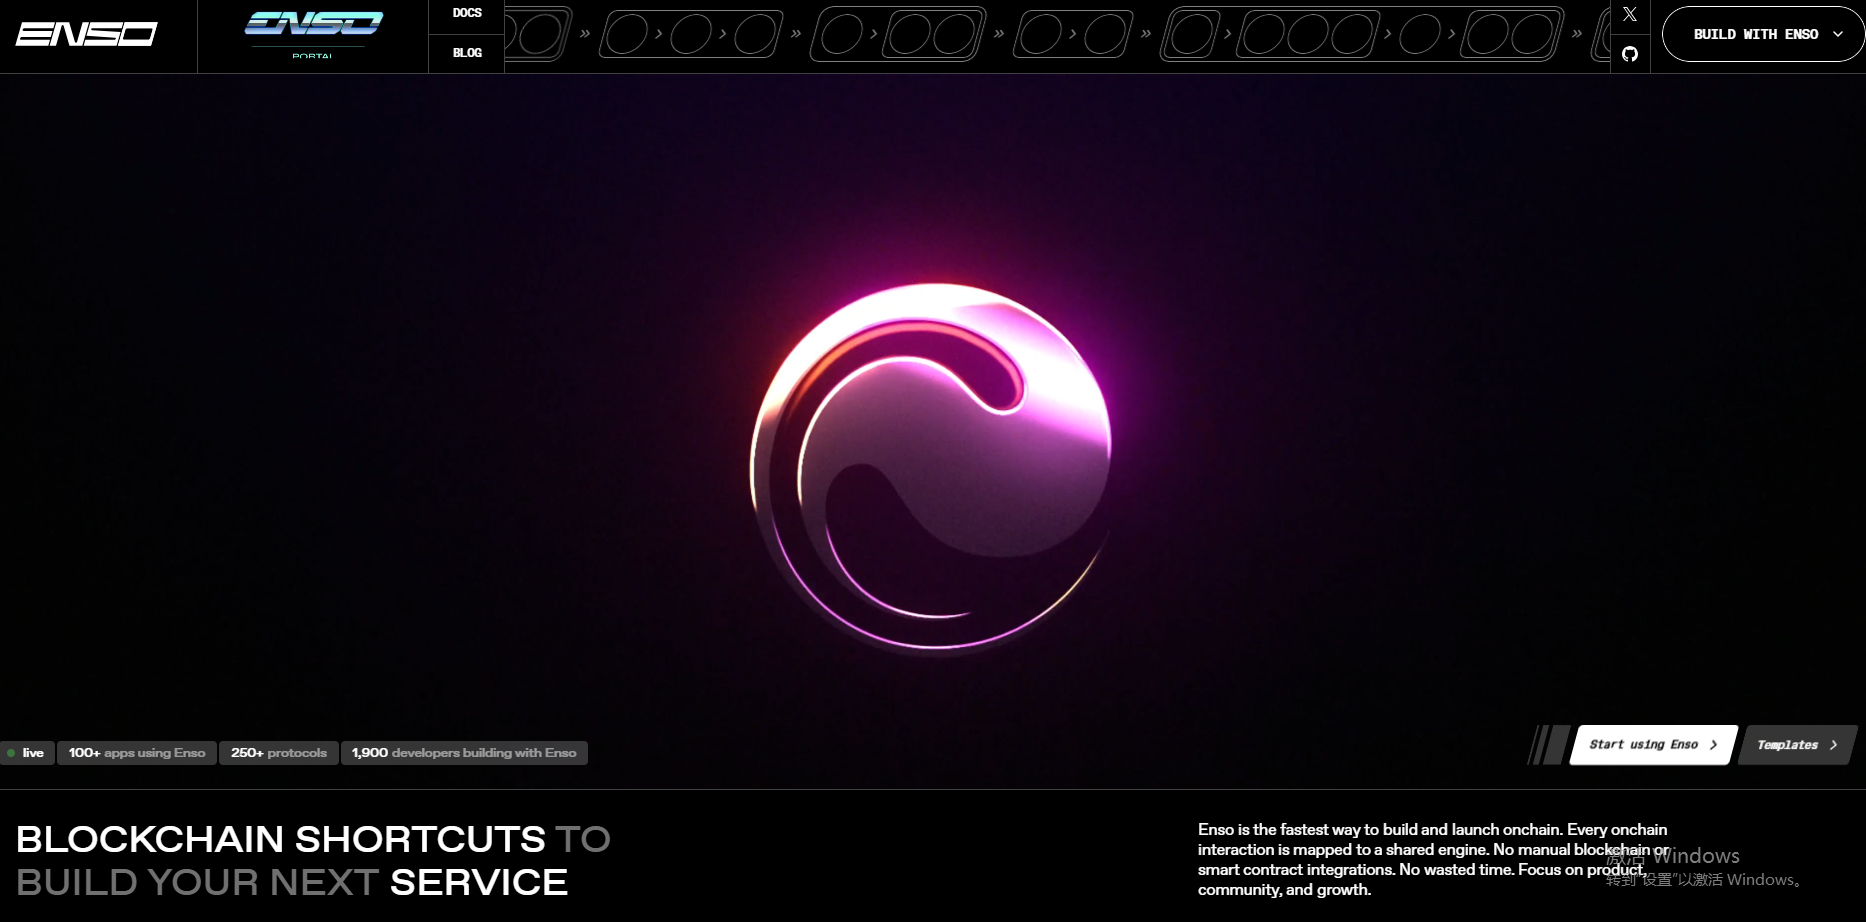Select the 1,900 developers building badge
This screenshot has height=922, width=1866.
pos(464,753)
